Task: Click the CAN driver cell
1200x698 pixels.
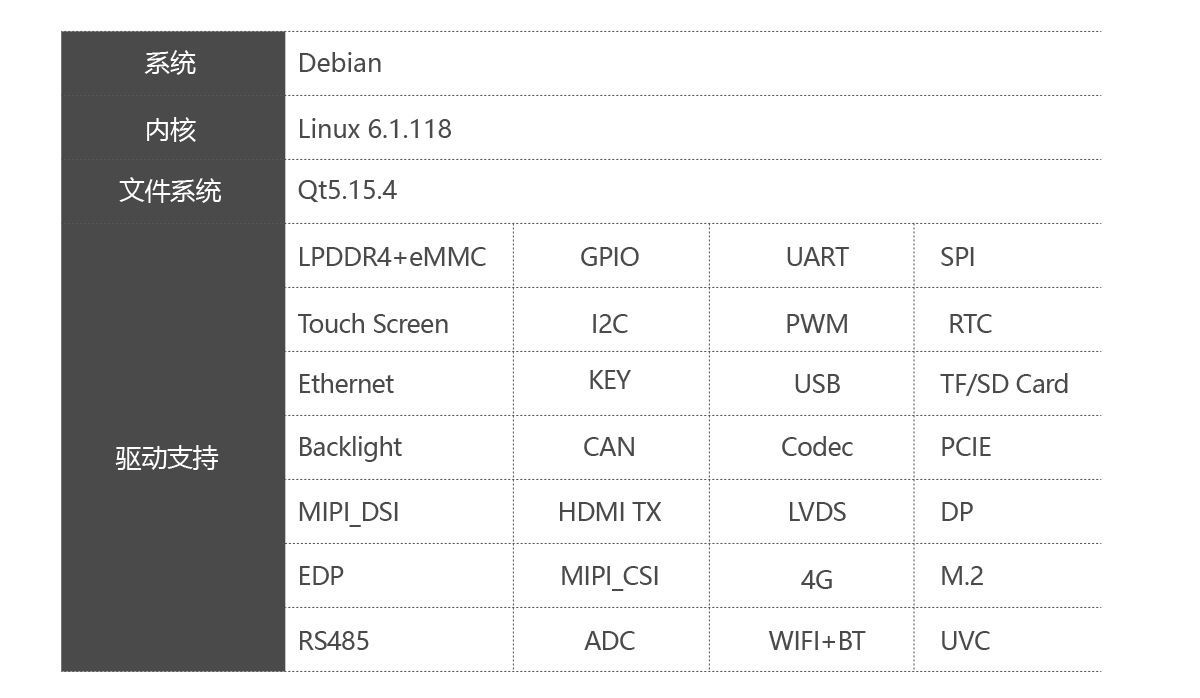Action: (x=609, y=447)
